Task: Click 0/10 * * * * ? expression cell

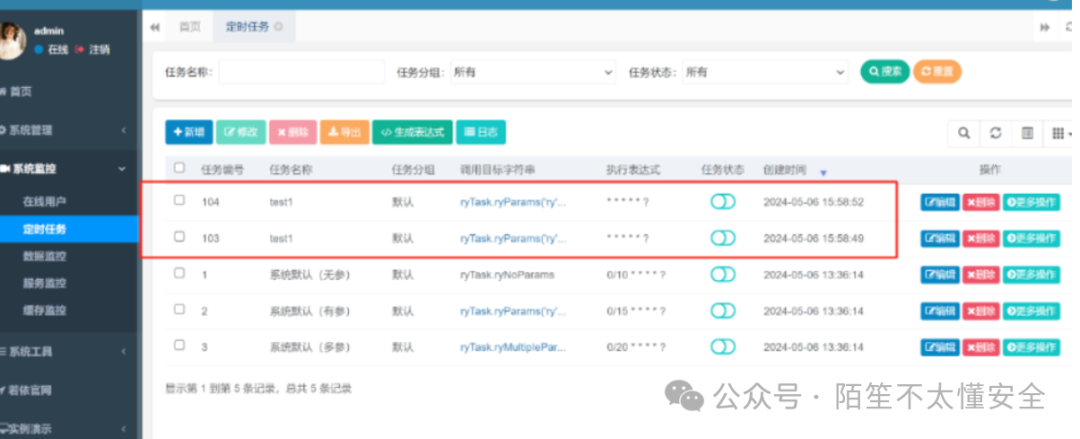Action: click(x=636, y=274)
